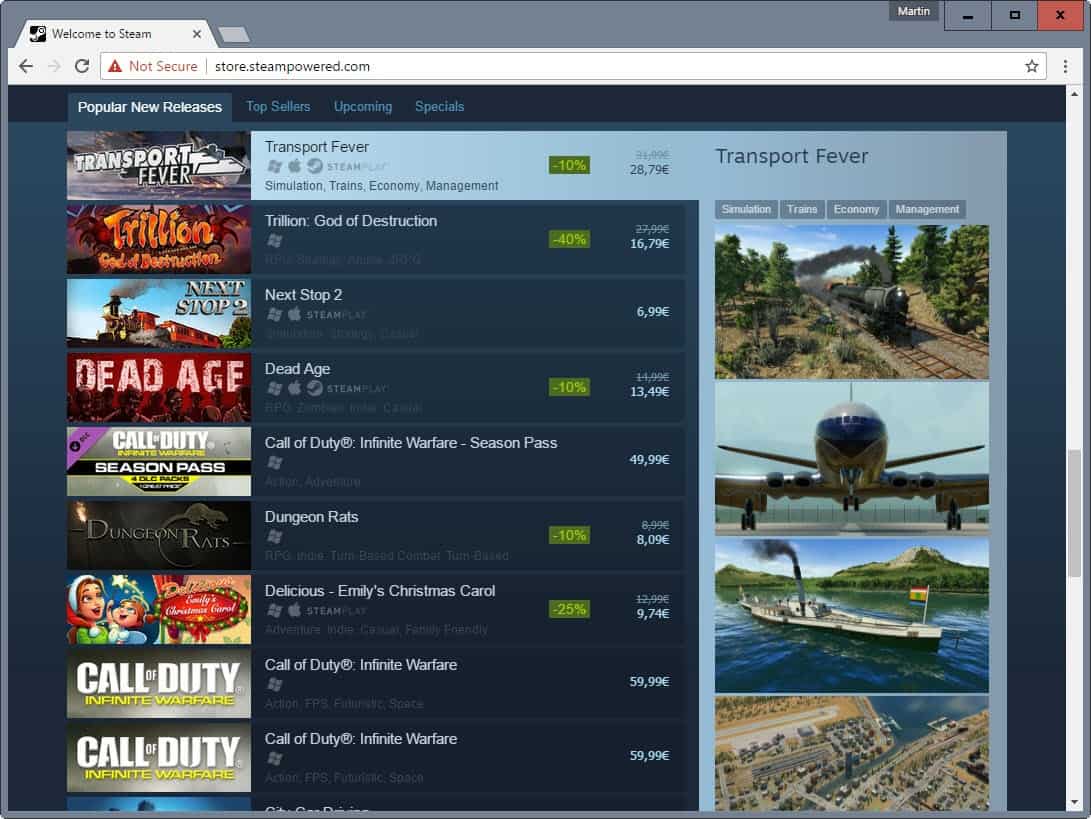Open the Upcoming tab
Image resolution: width=1091 pixels, height=819 pixels.
363,106
